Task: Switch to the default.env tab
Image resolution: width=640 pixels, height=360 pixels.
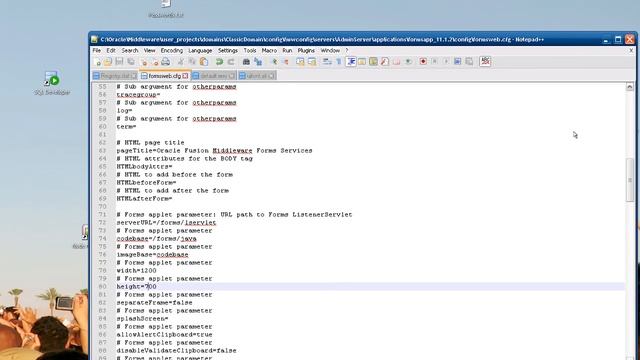Action: point(213,76)
